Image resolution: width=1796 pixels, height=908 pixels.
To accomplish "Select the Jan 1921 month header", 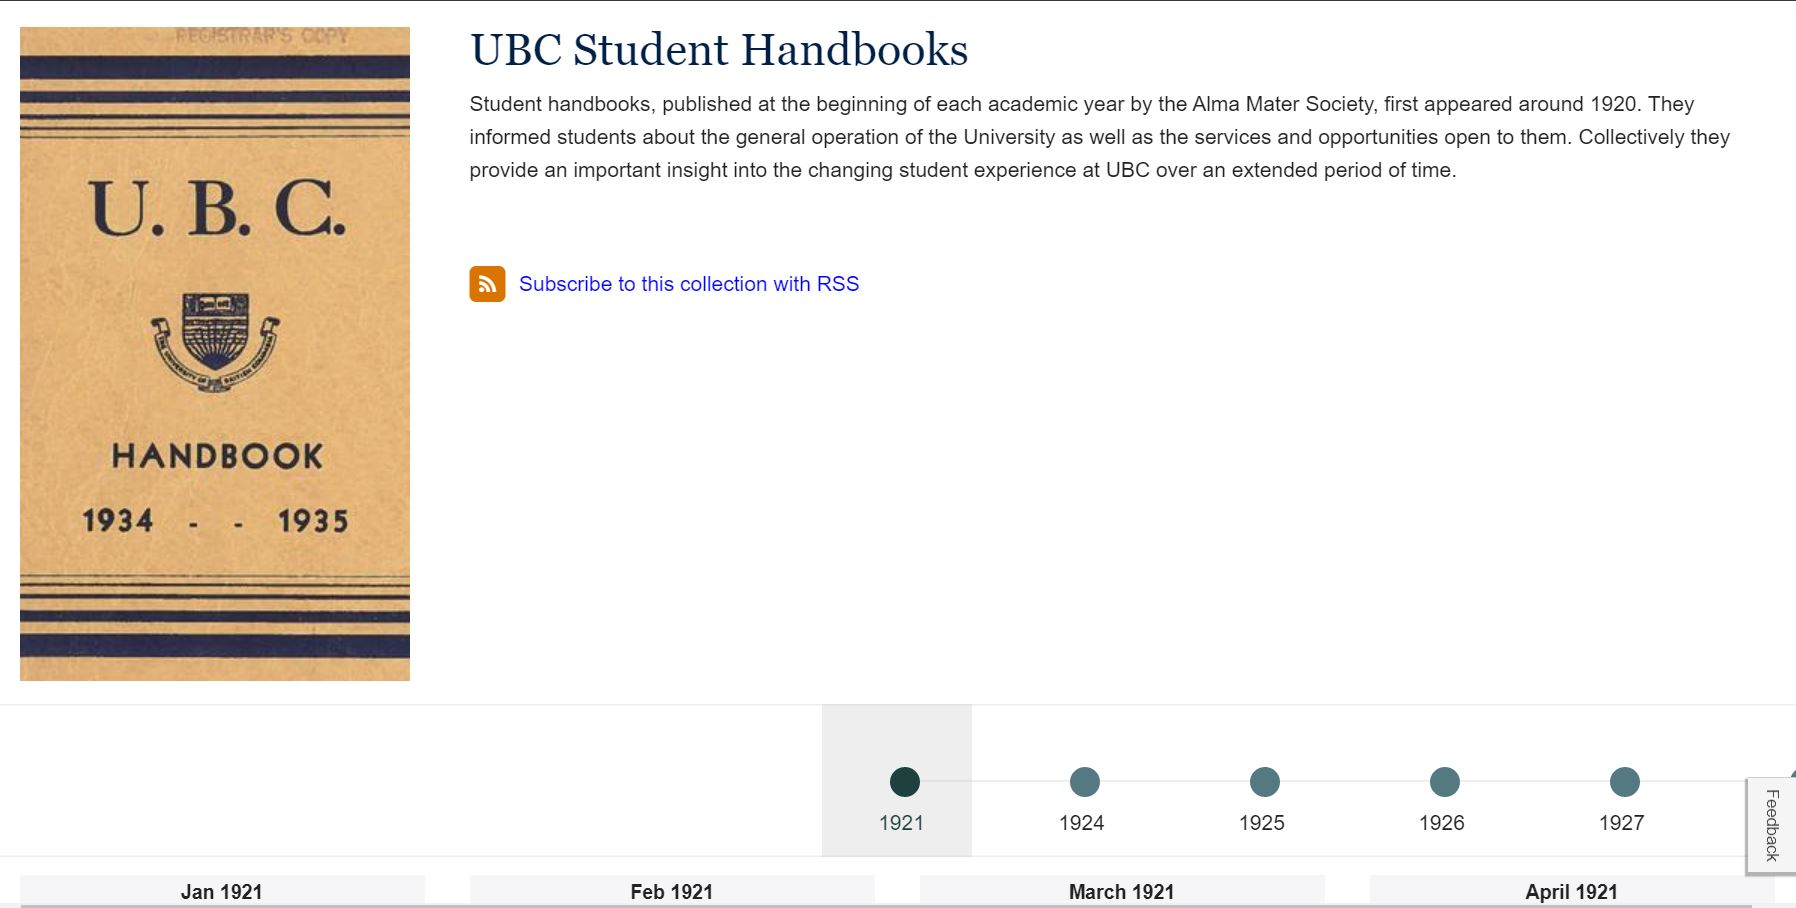I will click(221, 891).
